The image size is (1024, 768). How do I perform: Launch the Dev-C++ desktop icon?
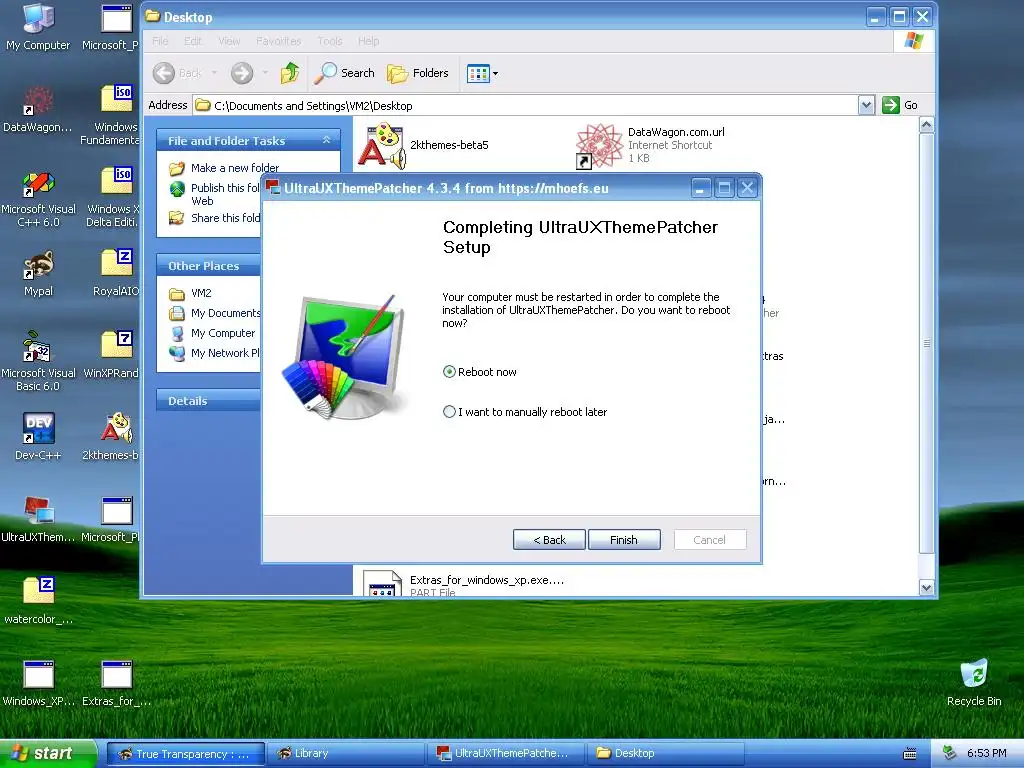38,436
